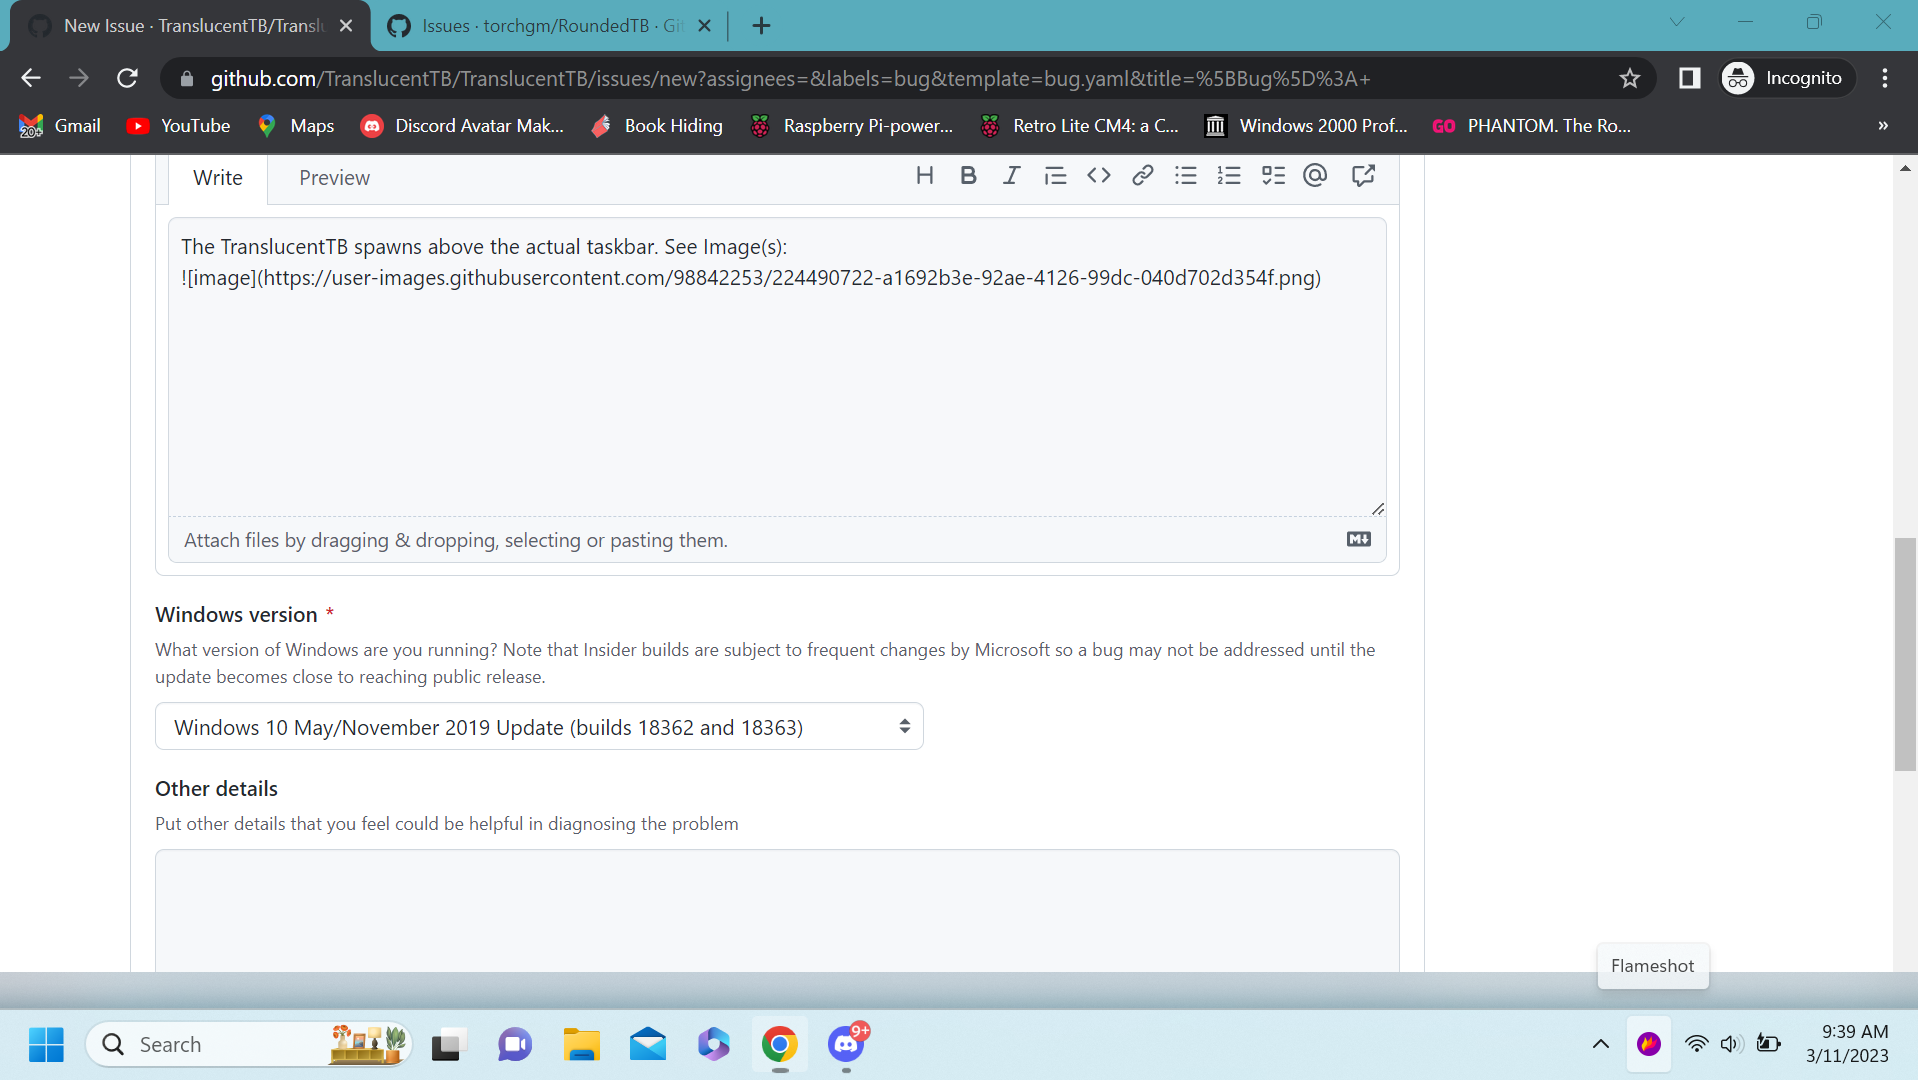Insert a numbered list
Screen dimensions: 1918x1080
1228,175
